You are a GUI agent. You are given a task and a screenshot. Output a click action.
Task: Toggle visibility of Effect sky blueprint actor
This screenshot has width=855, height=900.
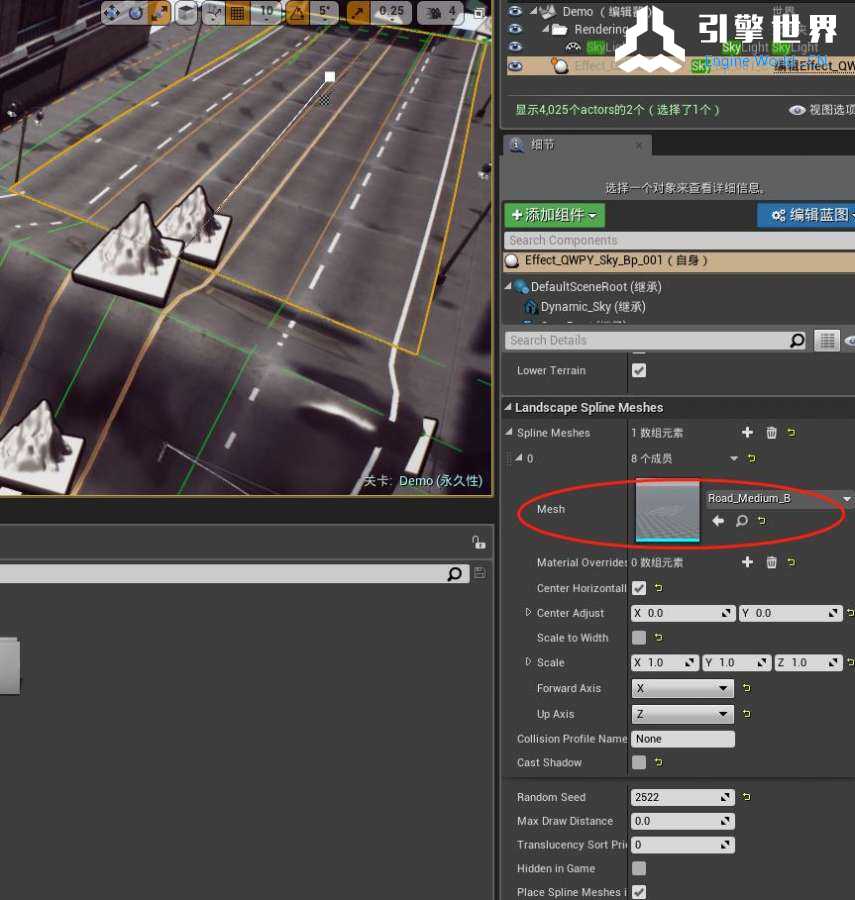point(515,66)
